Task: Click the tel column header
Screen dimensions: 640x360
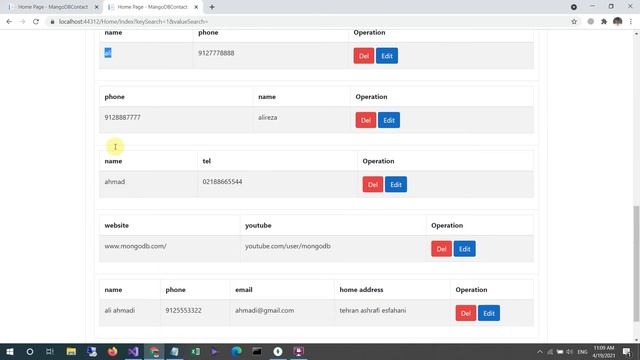Action: [x=207, y=161]
